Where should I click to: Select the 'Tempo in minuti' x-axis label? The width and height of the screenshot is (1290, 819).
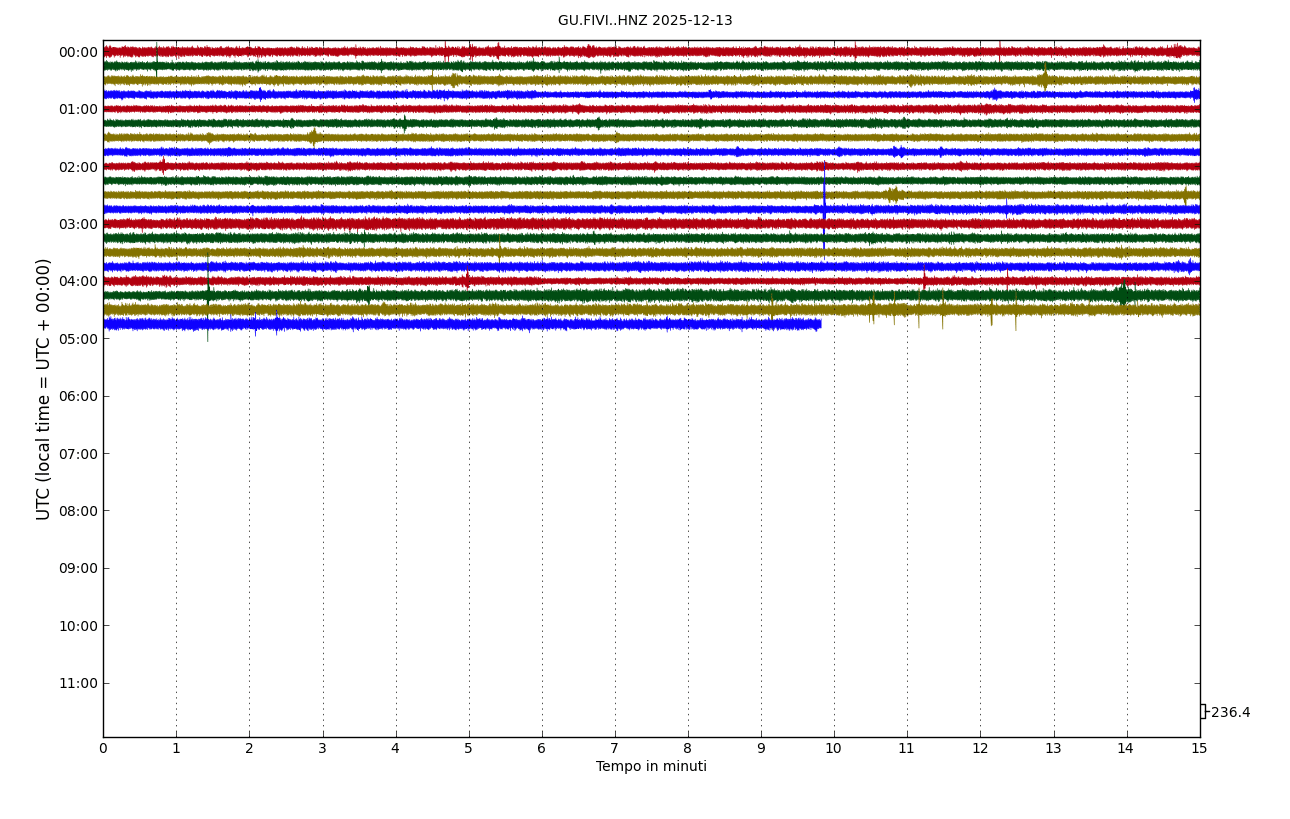651,767
